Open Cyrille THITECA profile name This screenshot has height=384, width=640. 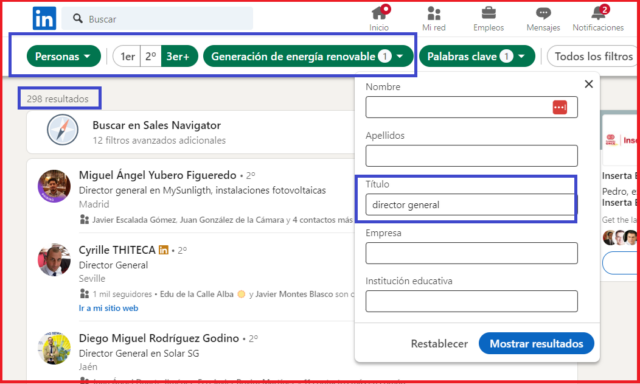point(117,250)
